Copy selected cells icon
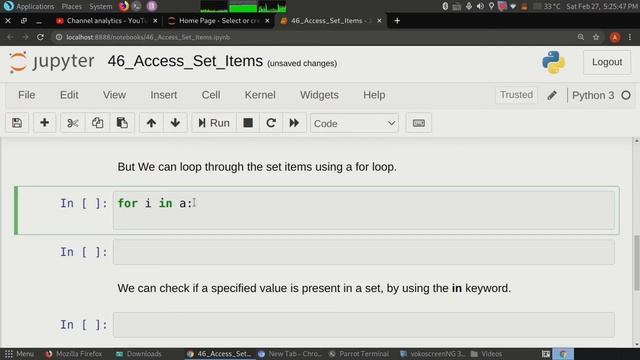Image resolution: width=640 pixels, height=360 pixels. [x=97, y=123]
